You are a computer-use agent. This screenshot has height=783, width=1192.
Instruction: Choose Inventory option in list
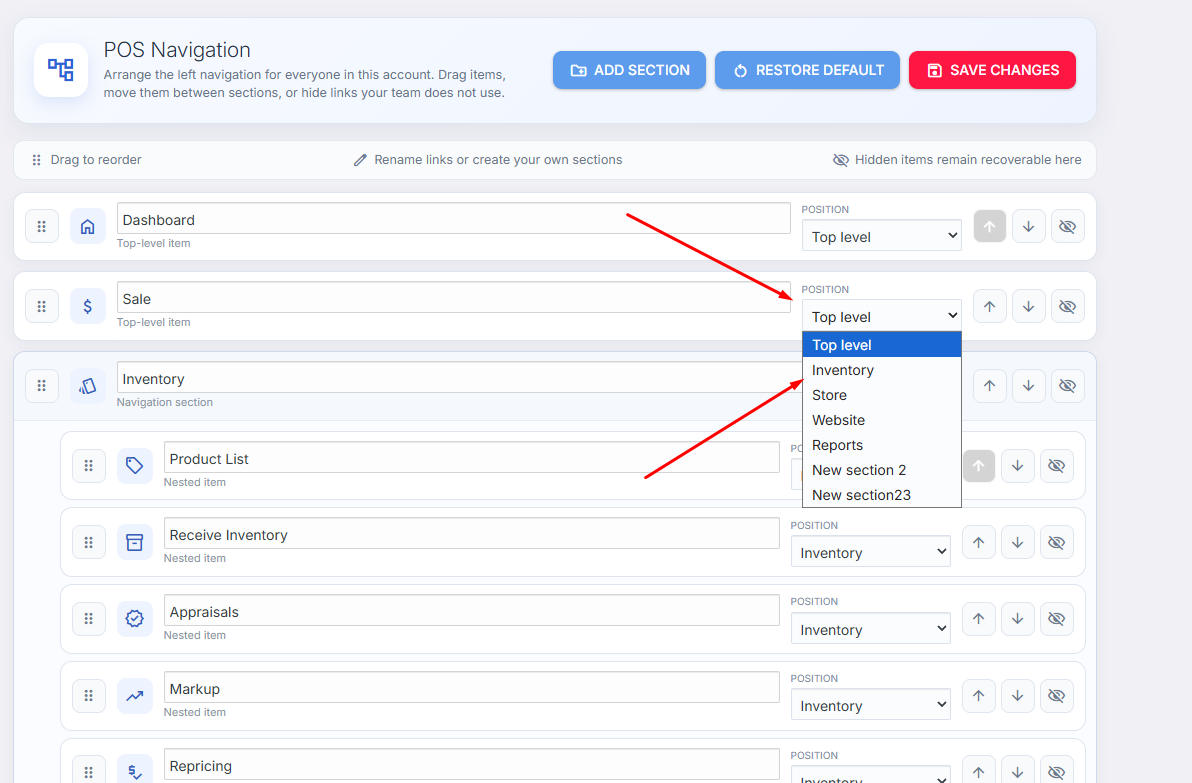(882, 370)
